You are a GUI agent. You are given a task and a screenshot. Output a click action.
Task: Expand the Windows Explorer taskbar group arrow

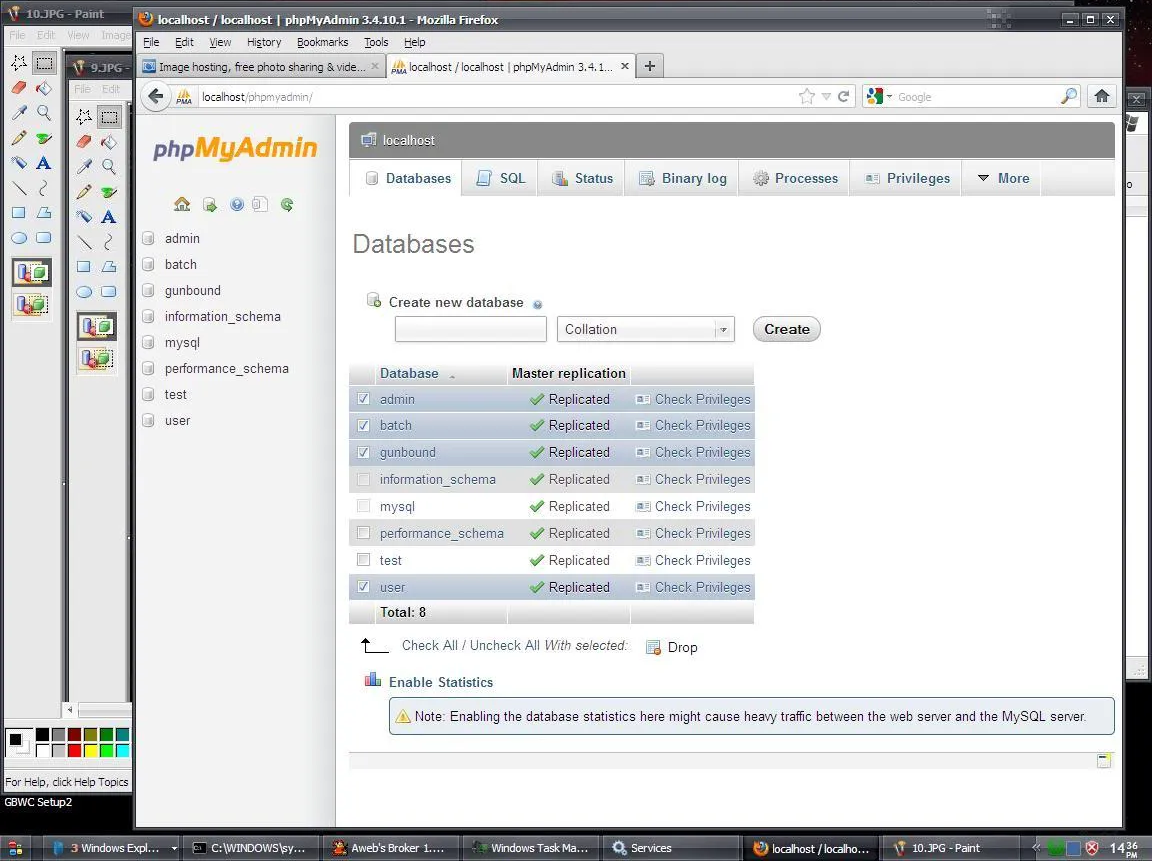click(174, 848)
